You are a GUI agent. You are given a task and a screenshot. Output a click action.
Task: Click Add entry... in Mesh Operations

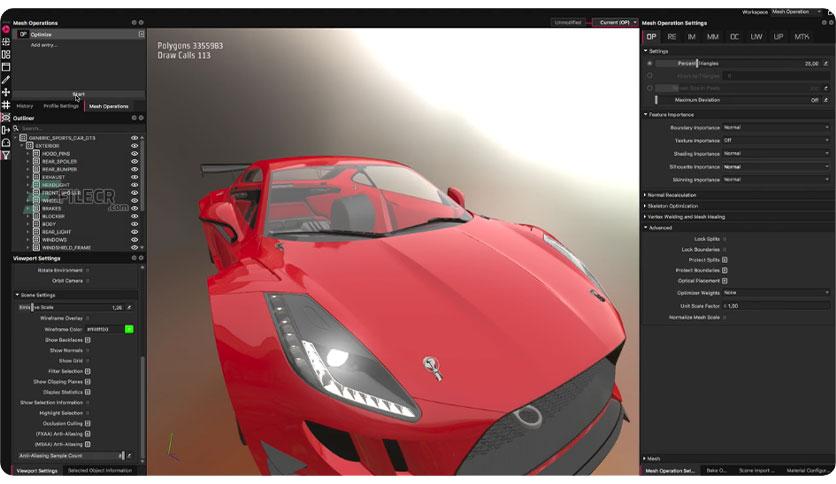[x=44, y=45]
